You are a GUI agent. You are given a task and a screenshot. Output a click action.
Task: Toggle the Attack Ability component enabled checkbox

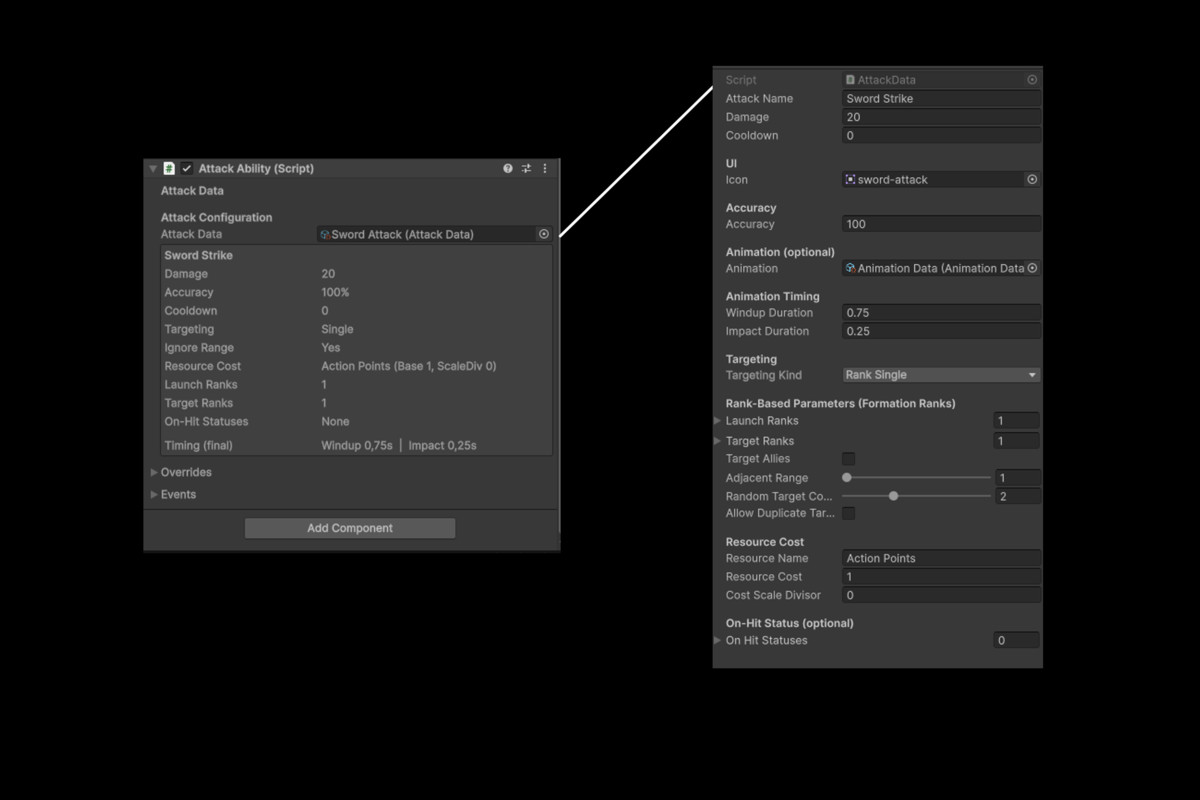tap(186, 168)
